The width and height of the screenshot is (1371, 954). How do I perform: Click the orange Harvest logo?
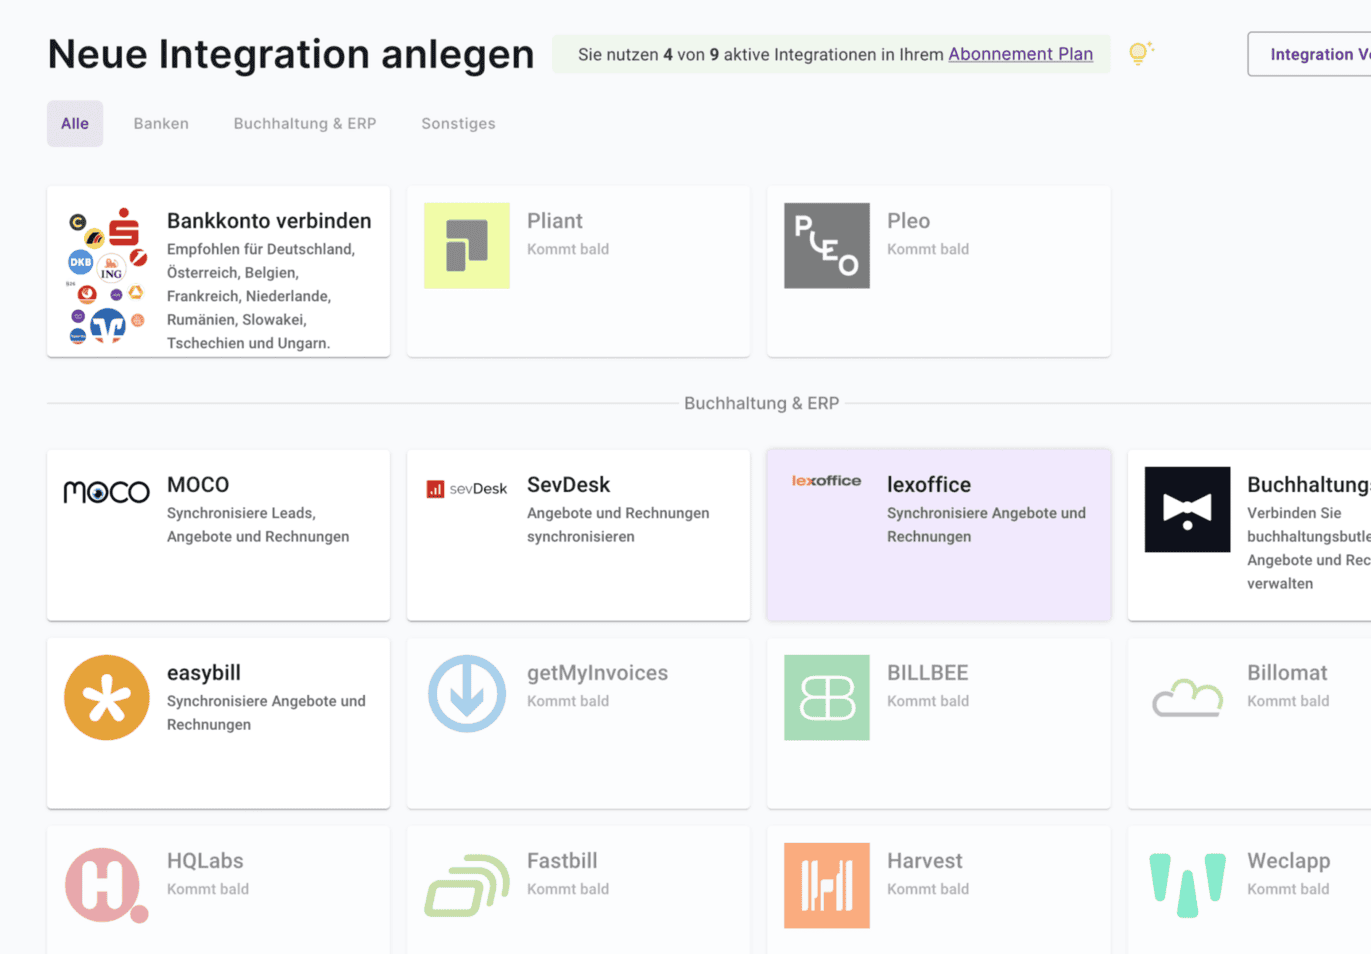[x=827, y=885]
